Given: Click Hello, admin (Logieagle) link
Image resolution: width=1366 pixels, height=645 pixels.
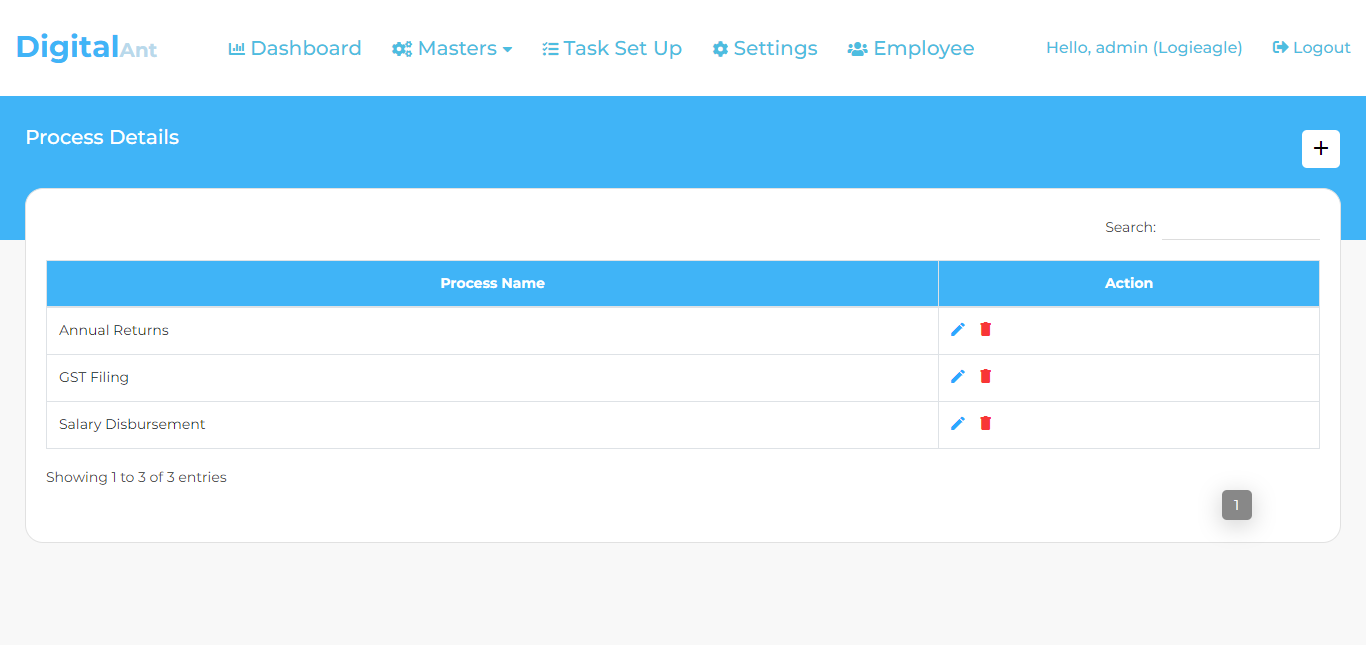Looking at the screenshot, I should click(x=1144, y=48).
